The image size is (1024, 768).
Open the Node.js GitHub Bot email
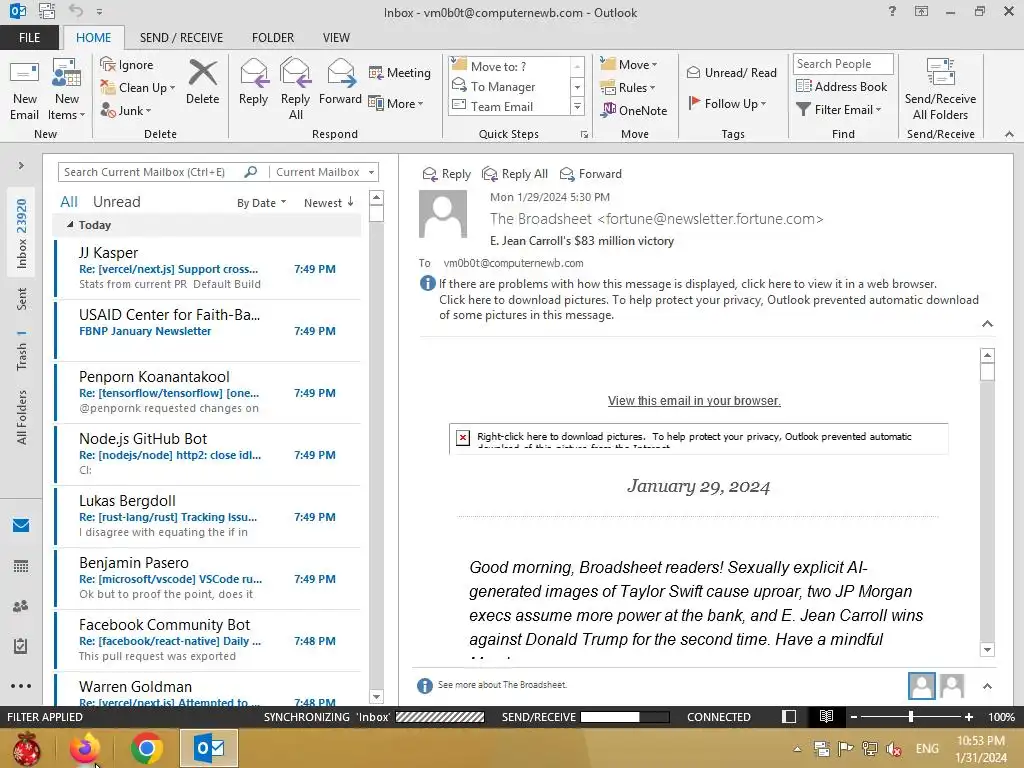tap(208, 455)
